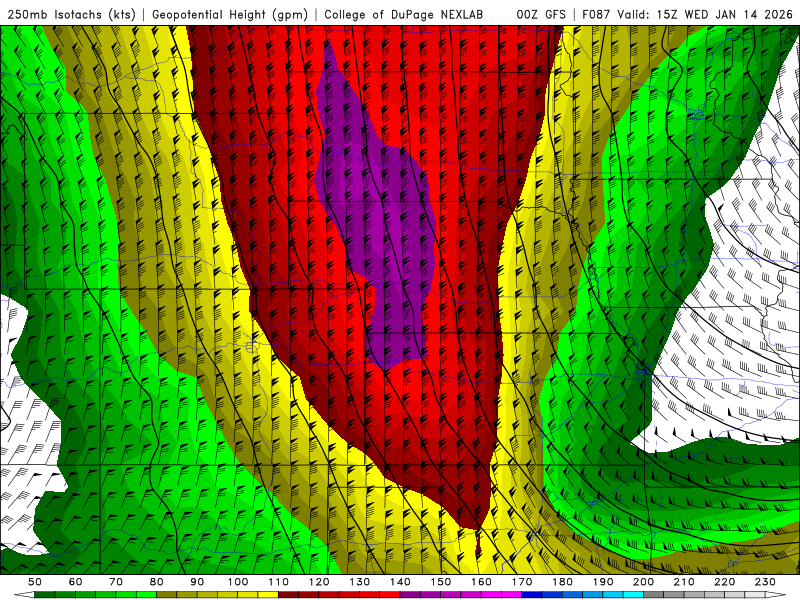Click the 230 value on the color scale
800x600 pixels.
click(766, 582)
